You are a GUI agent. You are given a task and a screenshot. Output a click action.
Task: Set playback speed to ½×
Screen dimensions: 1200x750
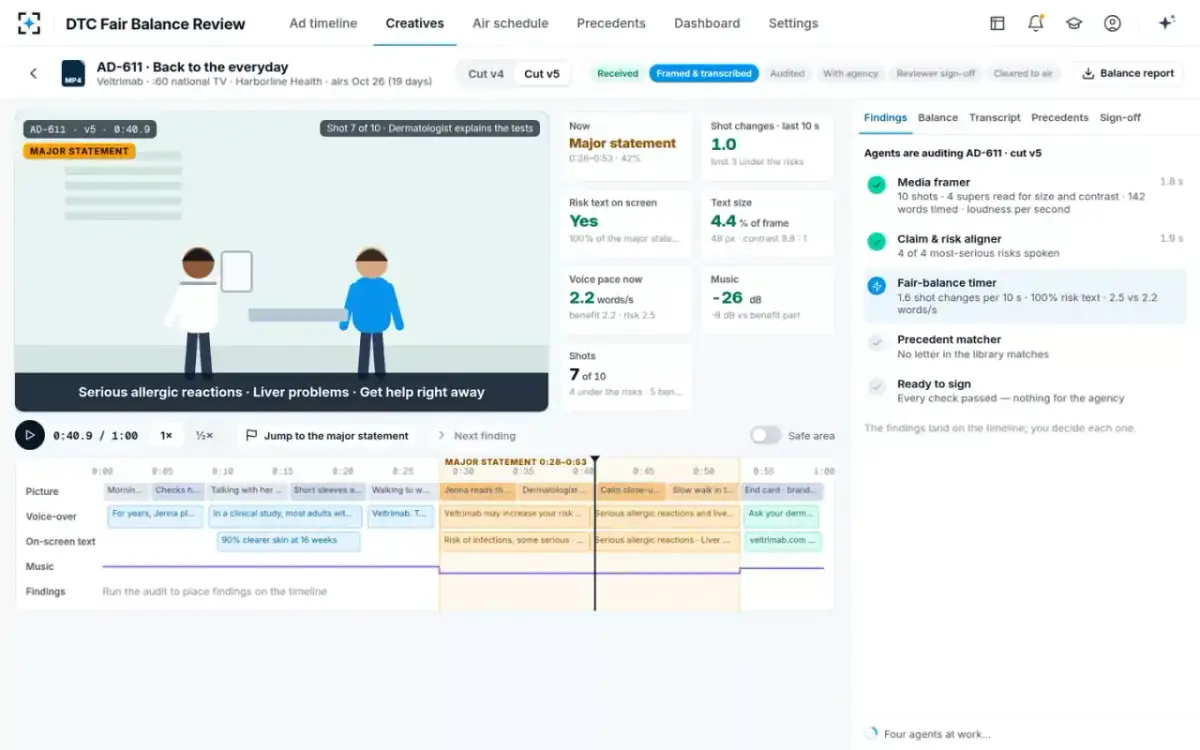tap(204, 436)
